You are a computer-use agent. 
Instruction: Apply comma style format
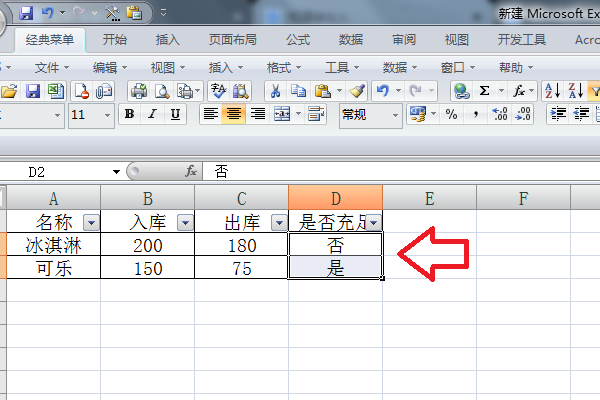click(x=475, y=114)
